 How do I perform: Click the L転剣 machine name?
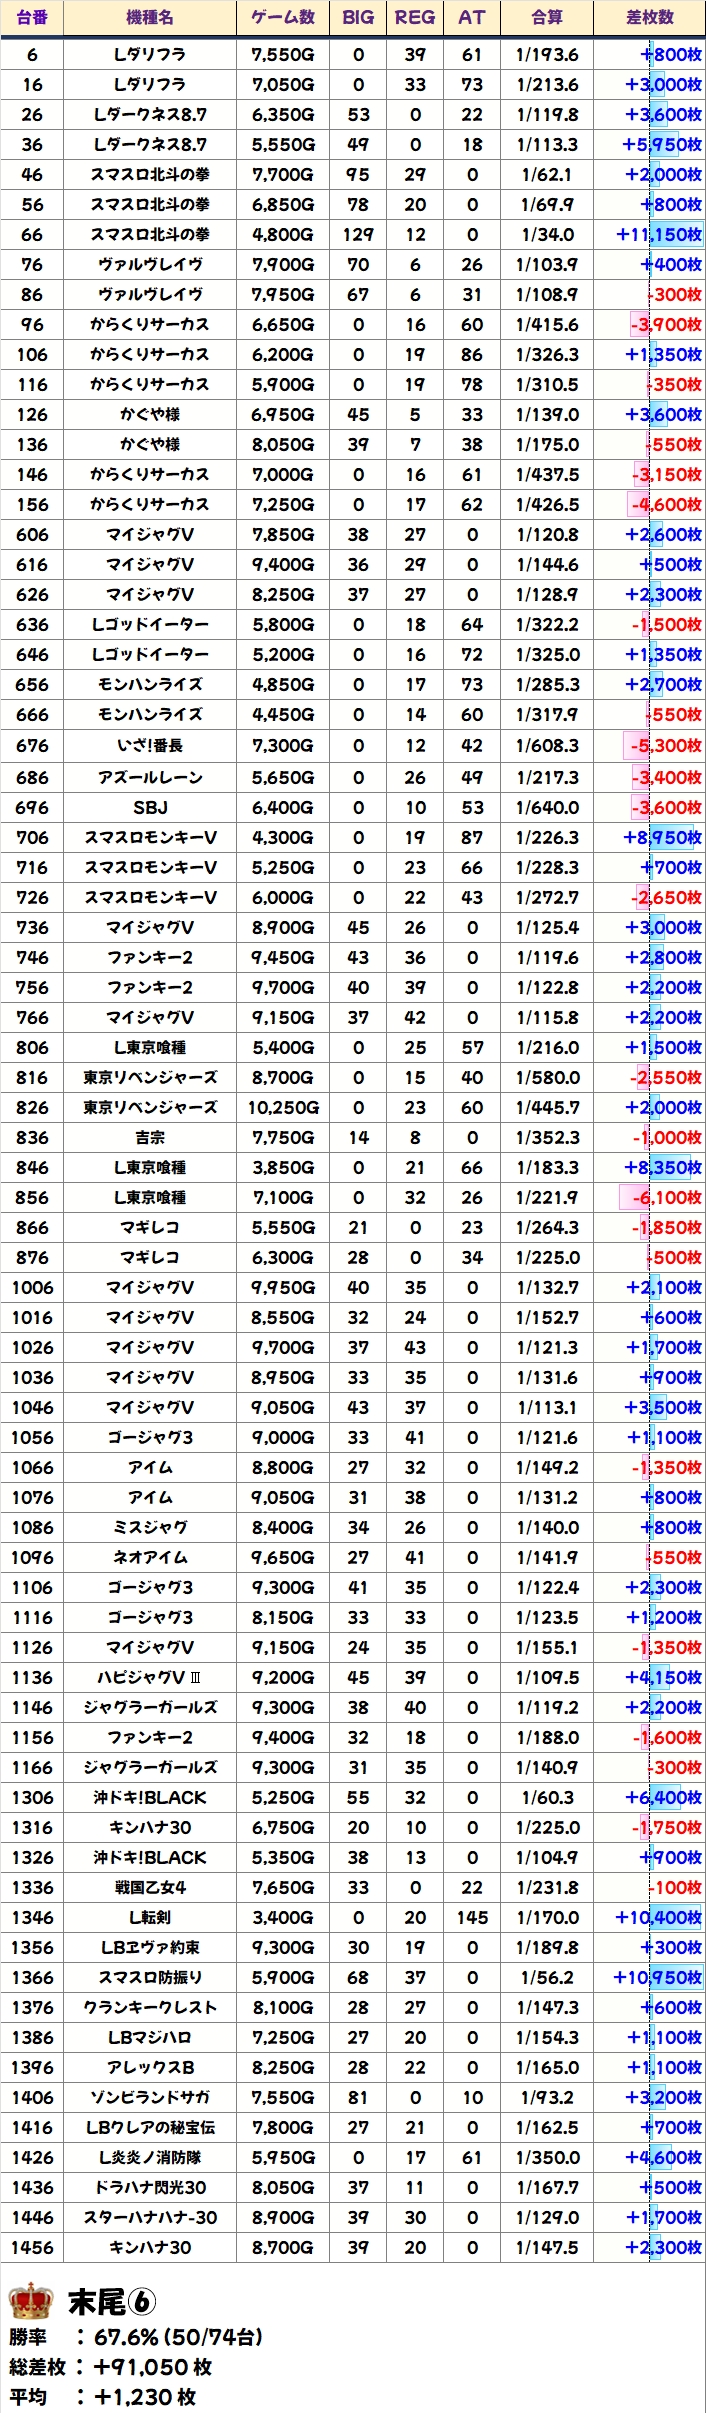click(x=150, y=1917)
